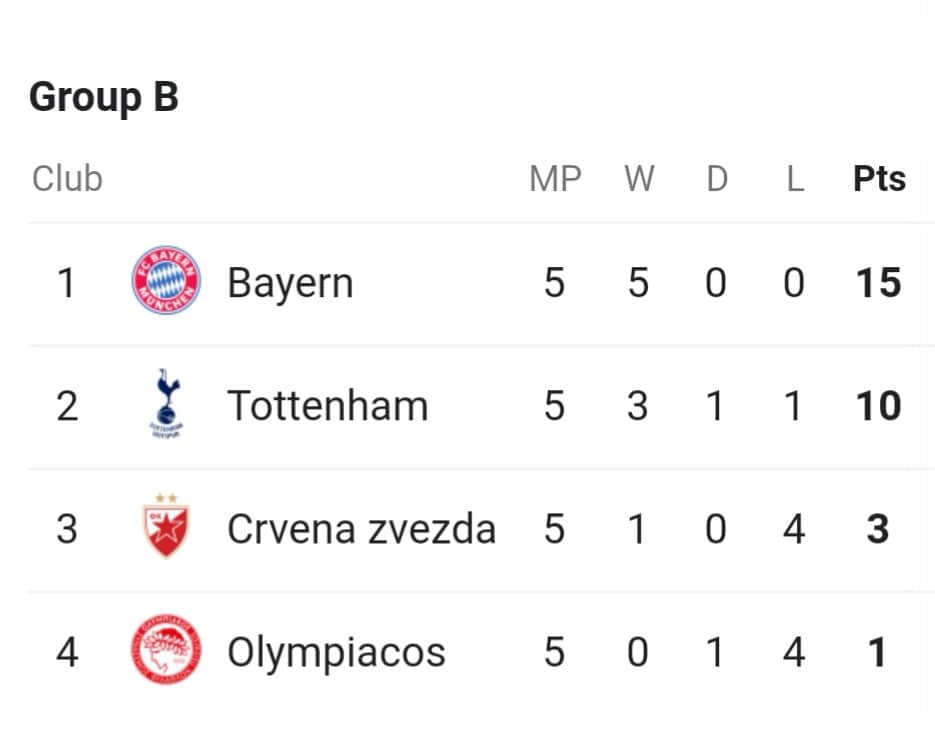Open the Bayern team name link
Viewport: 935px width, 741px height.
290,283
